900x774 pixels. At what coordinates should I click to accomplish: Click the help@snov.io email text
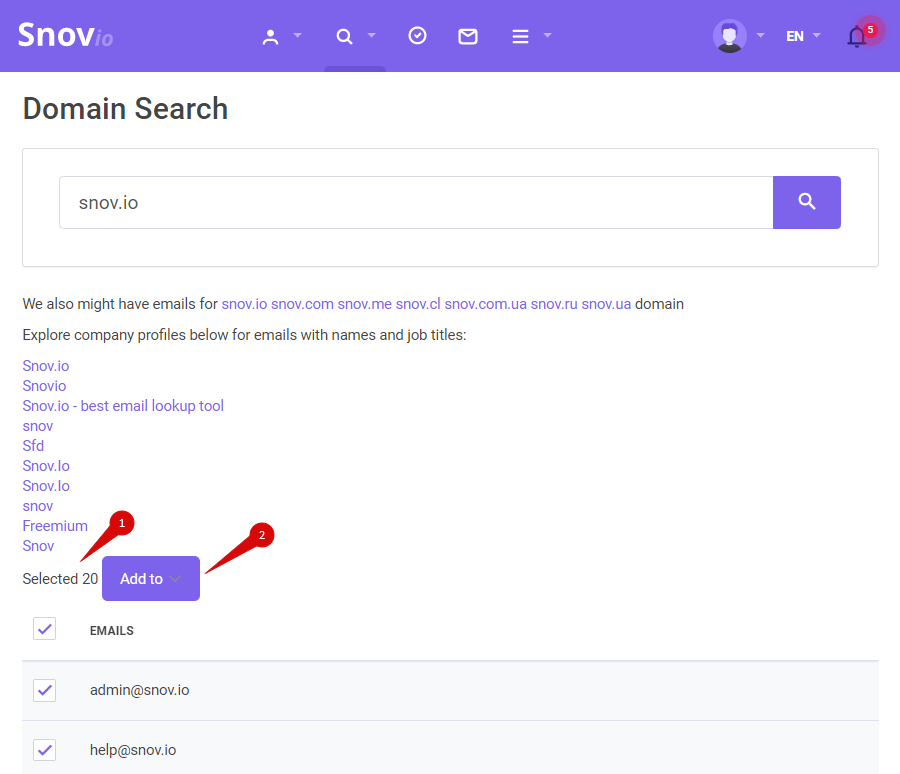pyautogui.click(x=133, y=750)
